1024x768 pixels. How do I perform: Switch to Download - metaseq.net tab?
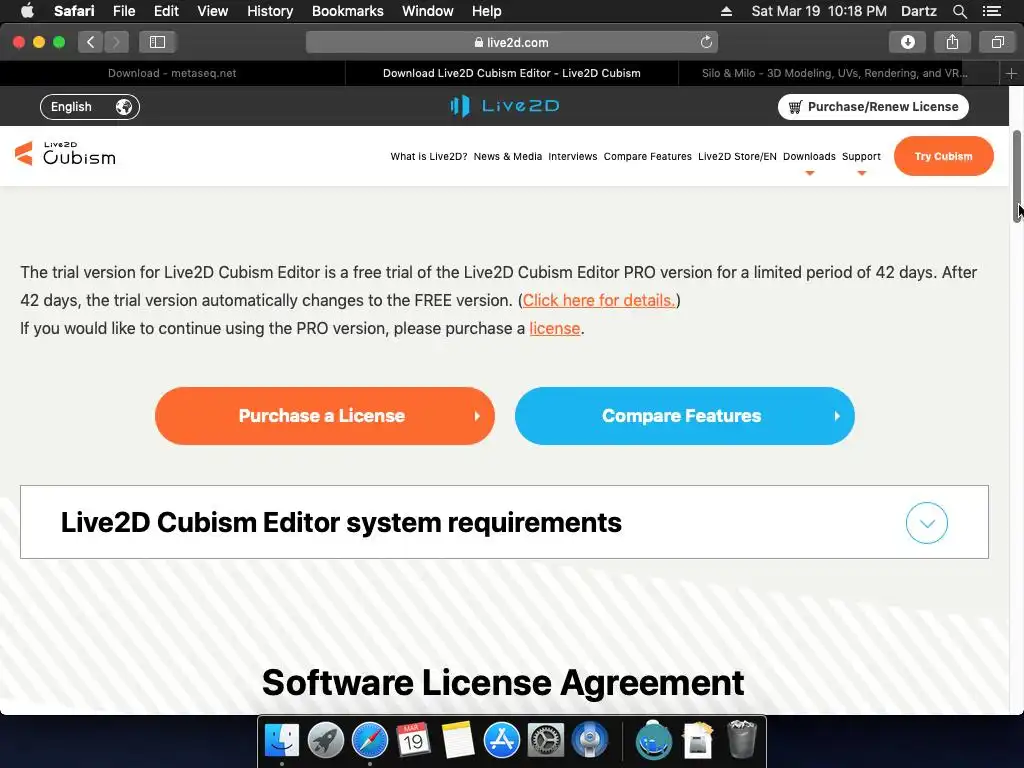pyautogui.click(x=172, y=73)
